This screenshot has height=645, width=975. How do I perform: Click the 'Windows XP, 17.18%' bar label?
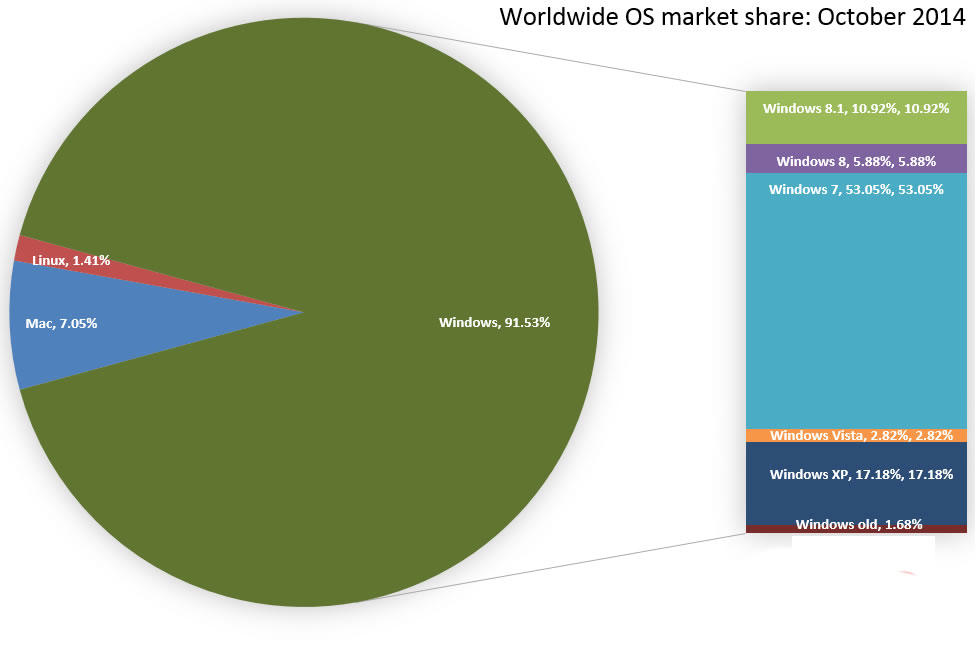point(861,475)
